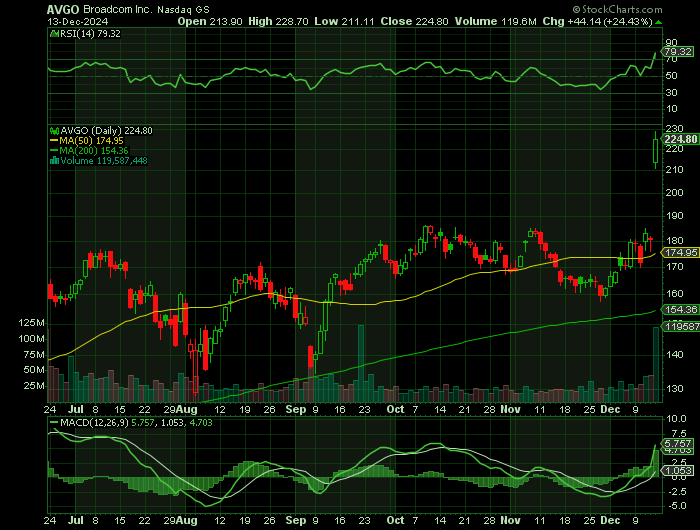
Task: Click the 5.757 MACD tag on right axis
Action: click(x=678, y=443)
